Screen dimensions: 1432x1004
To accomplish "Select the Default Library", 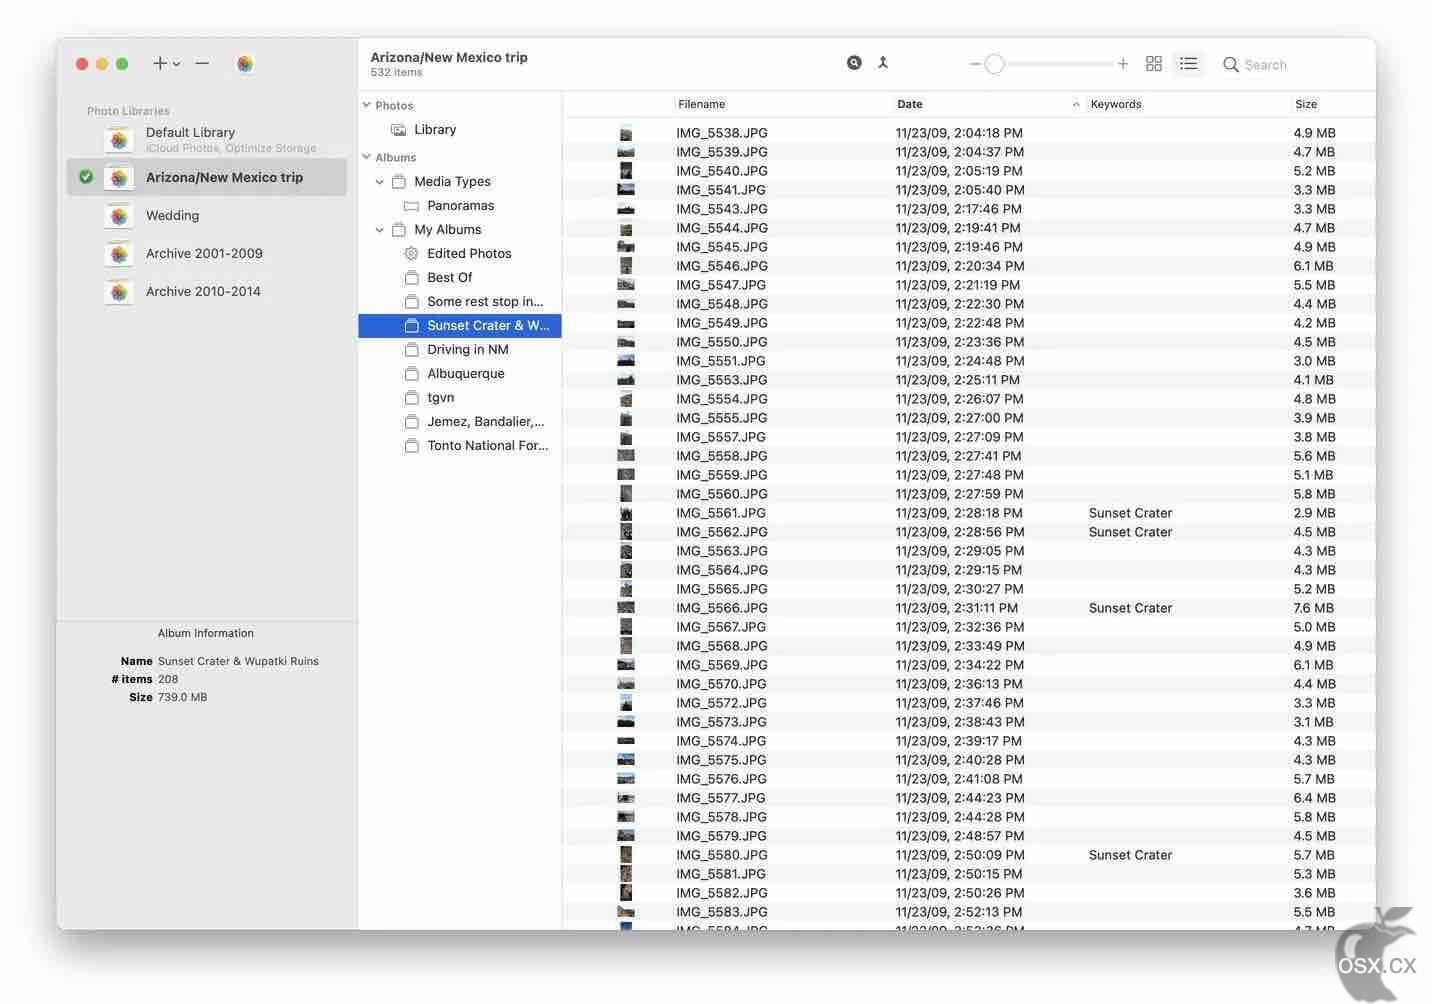I will click(207, 139).
